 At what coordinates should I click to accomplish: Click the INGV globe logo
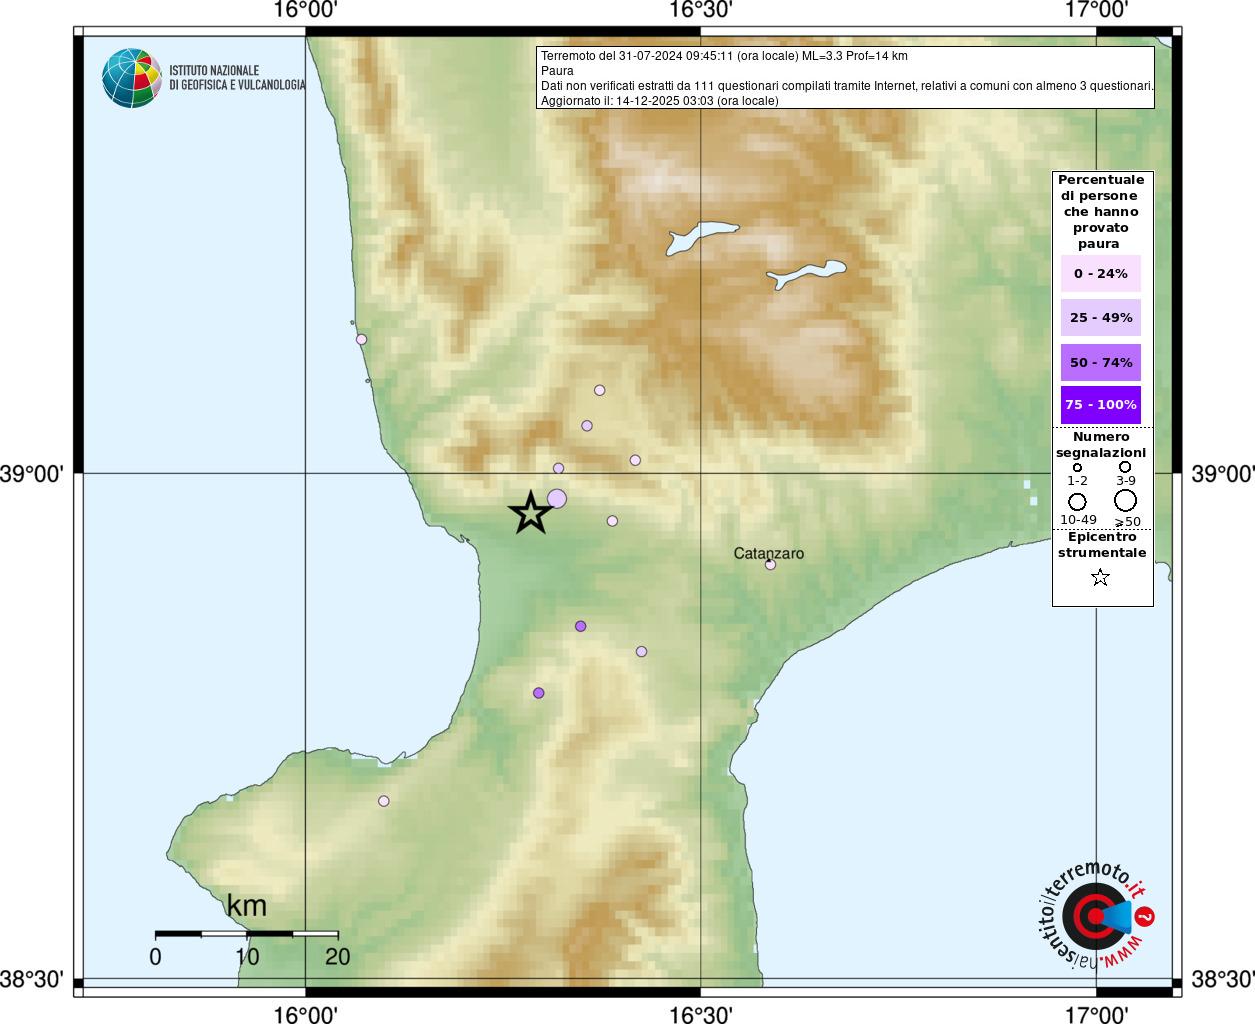[132, 78]
